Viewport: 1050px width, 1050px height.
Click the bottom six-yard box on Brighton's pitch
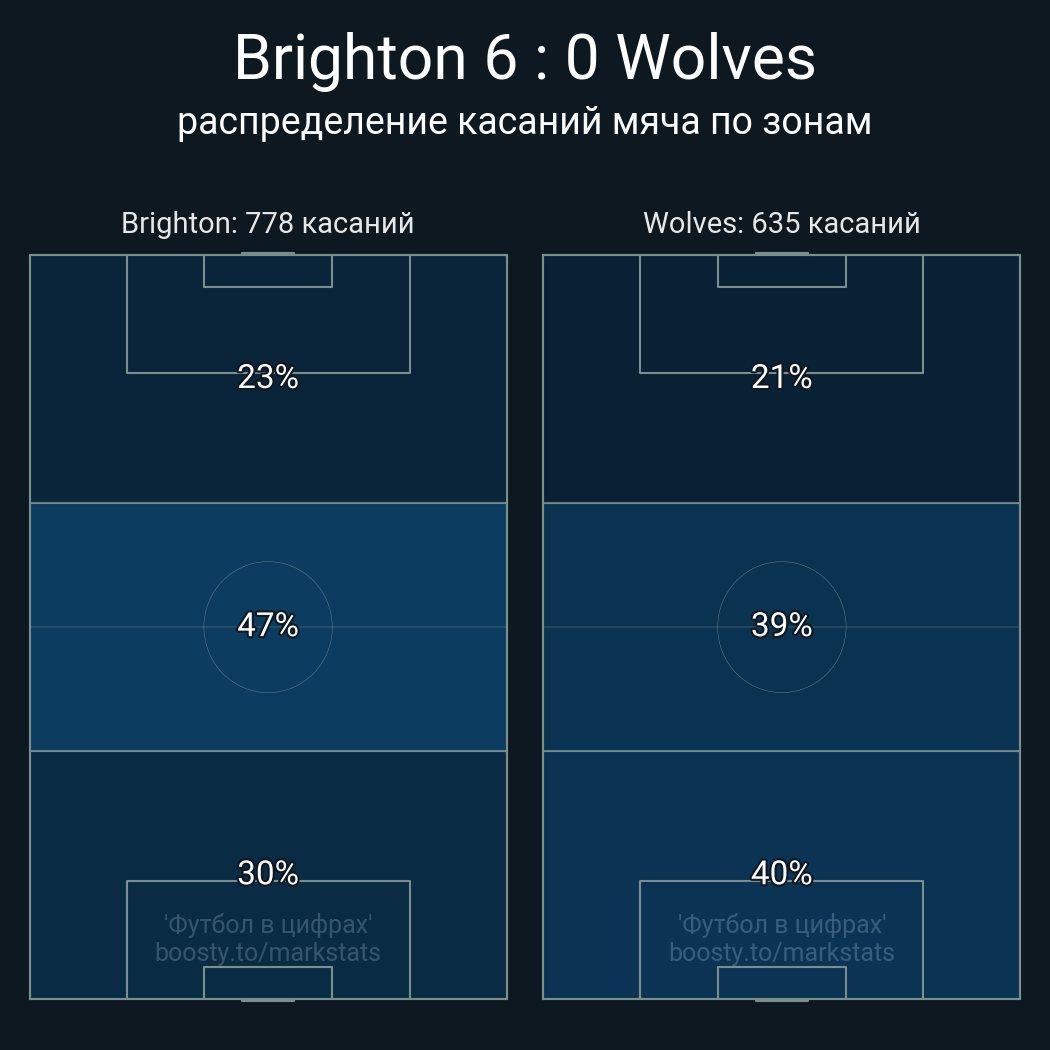(x=268, y=982)
